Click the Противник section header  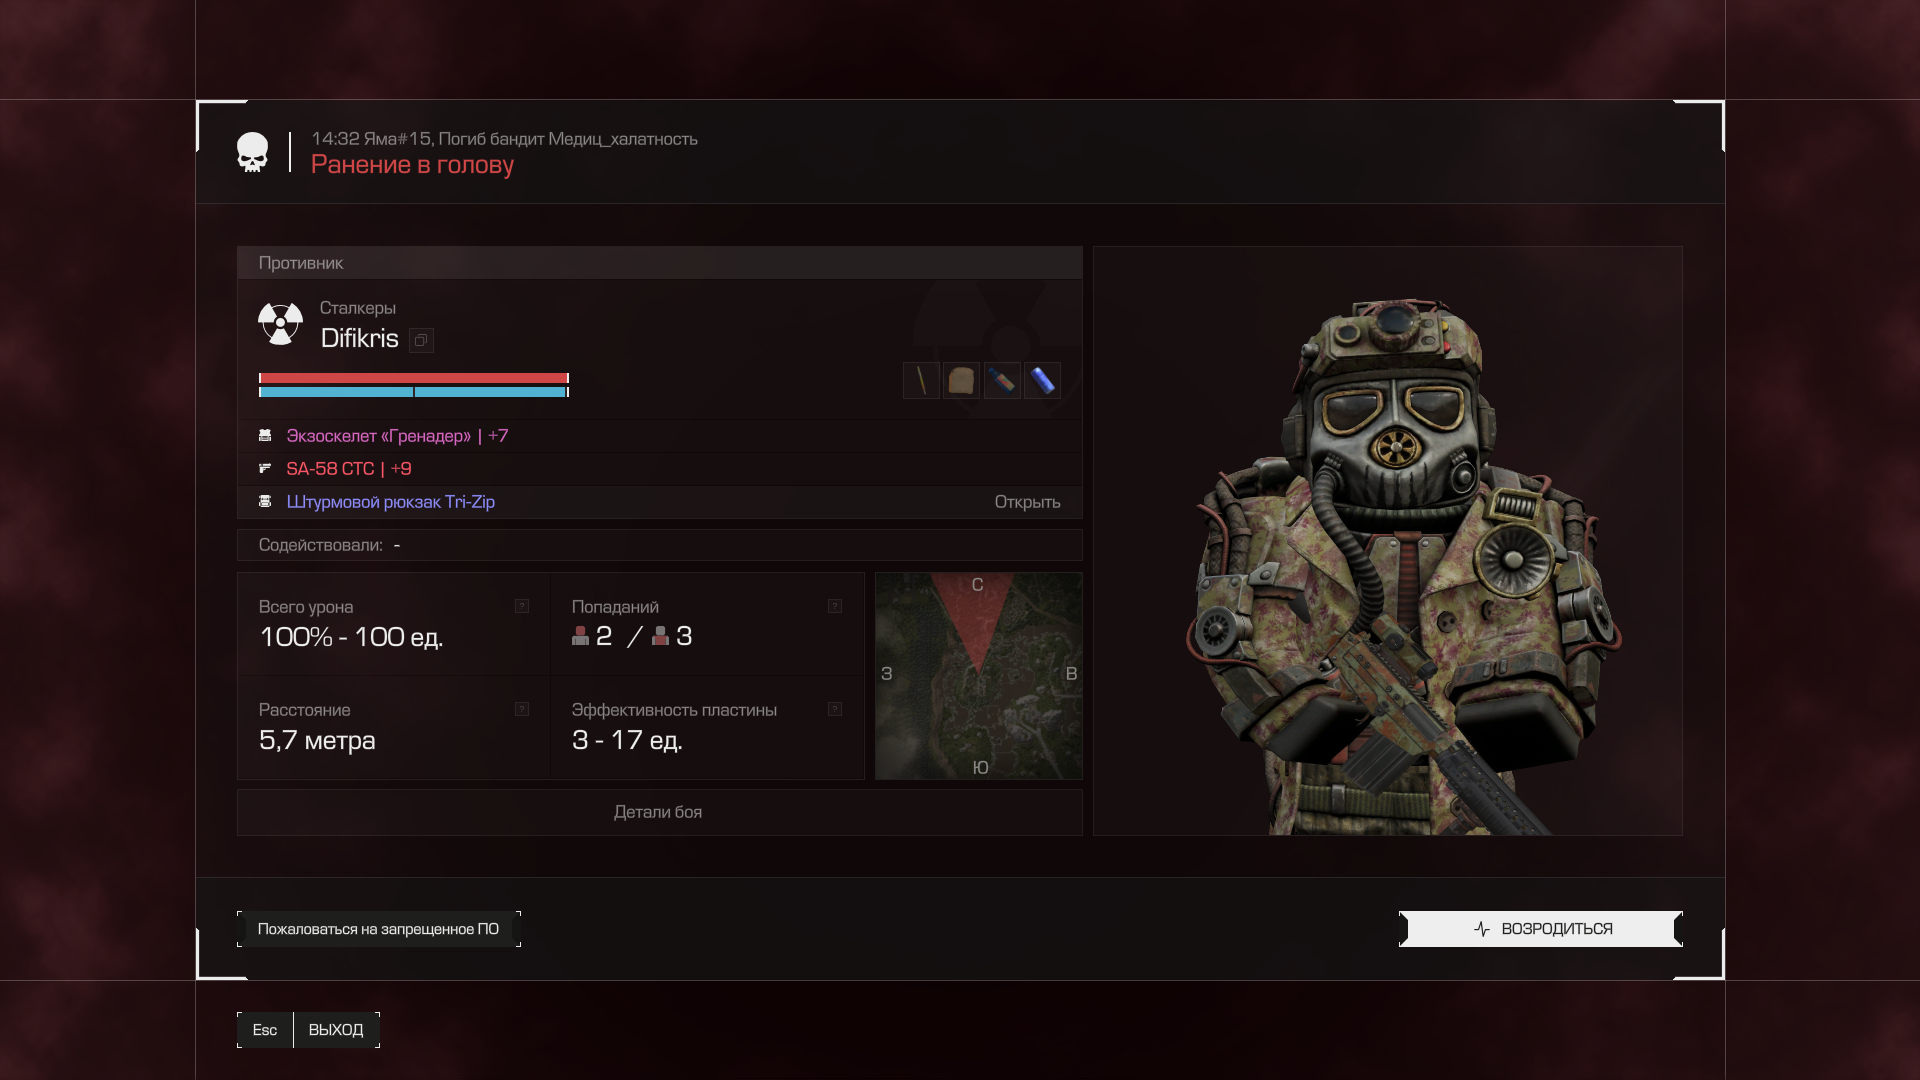[659, 263]
